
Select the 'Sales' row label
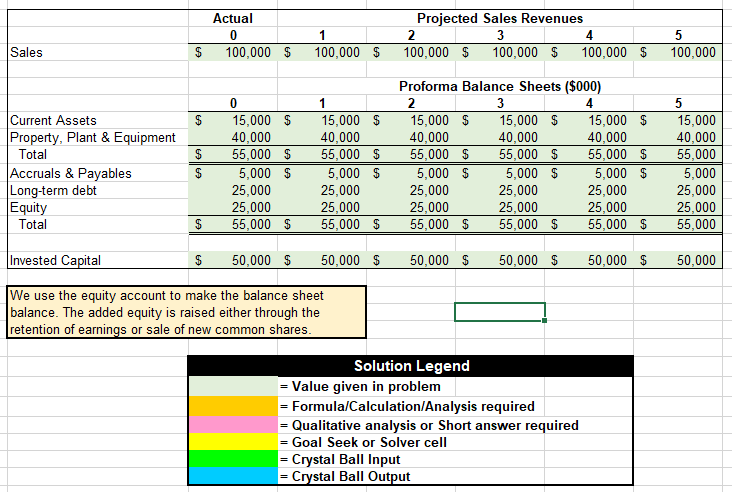point(26,52)
